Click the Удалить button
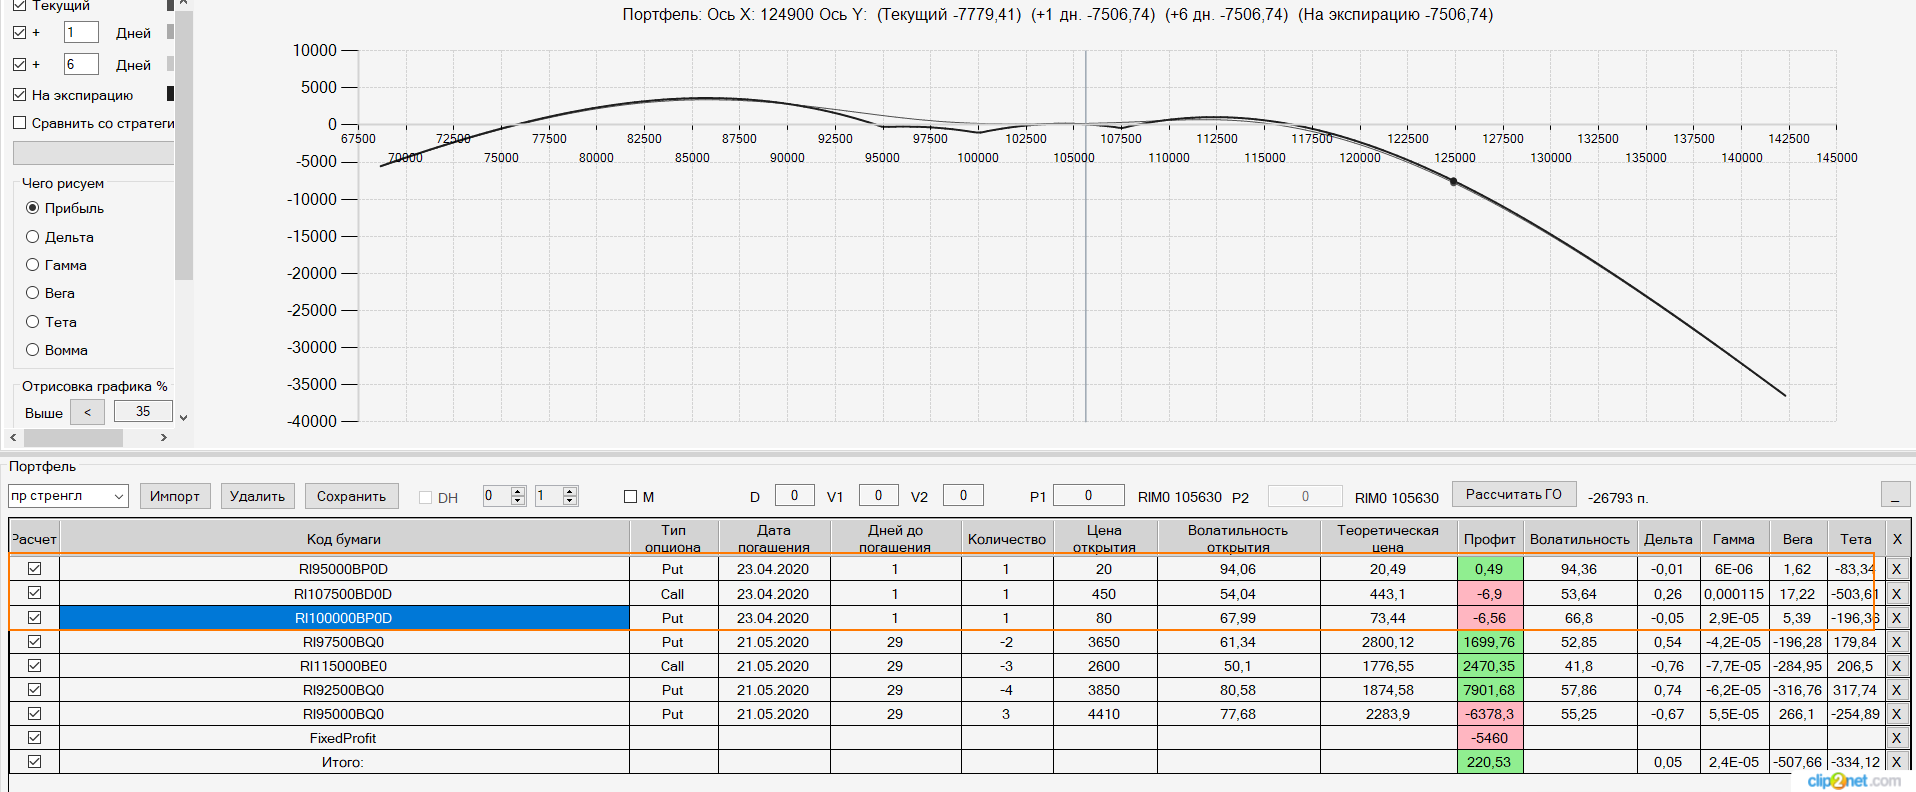 [x=258, y=496]
